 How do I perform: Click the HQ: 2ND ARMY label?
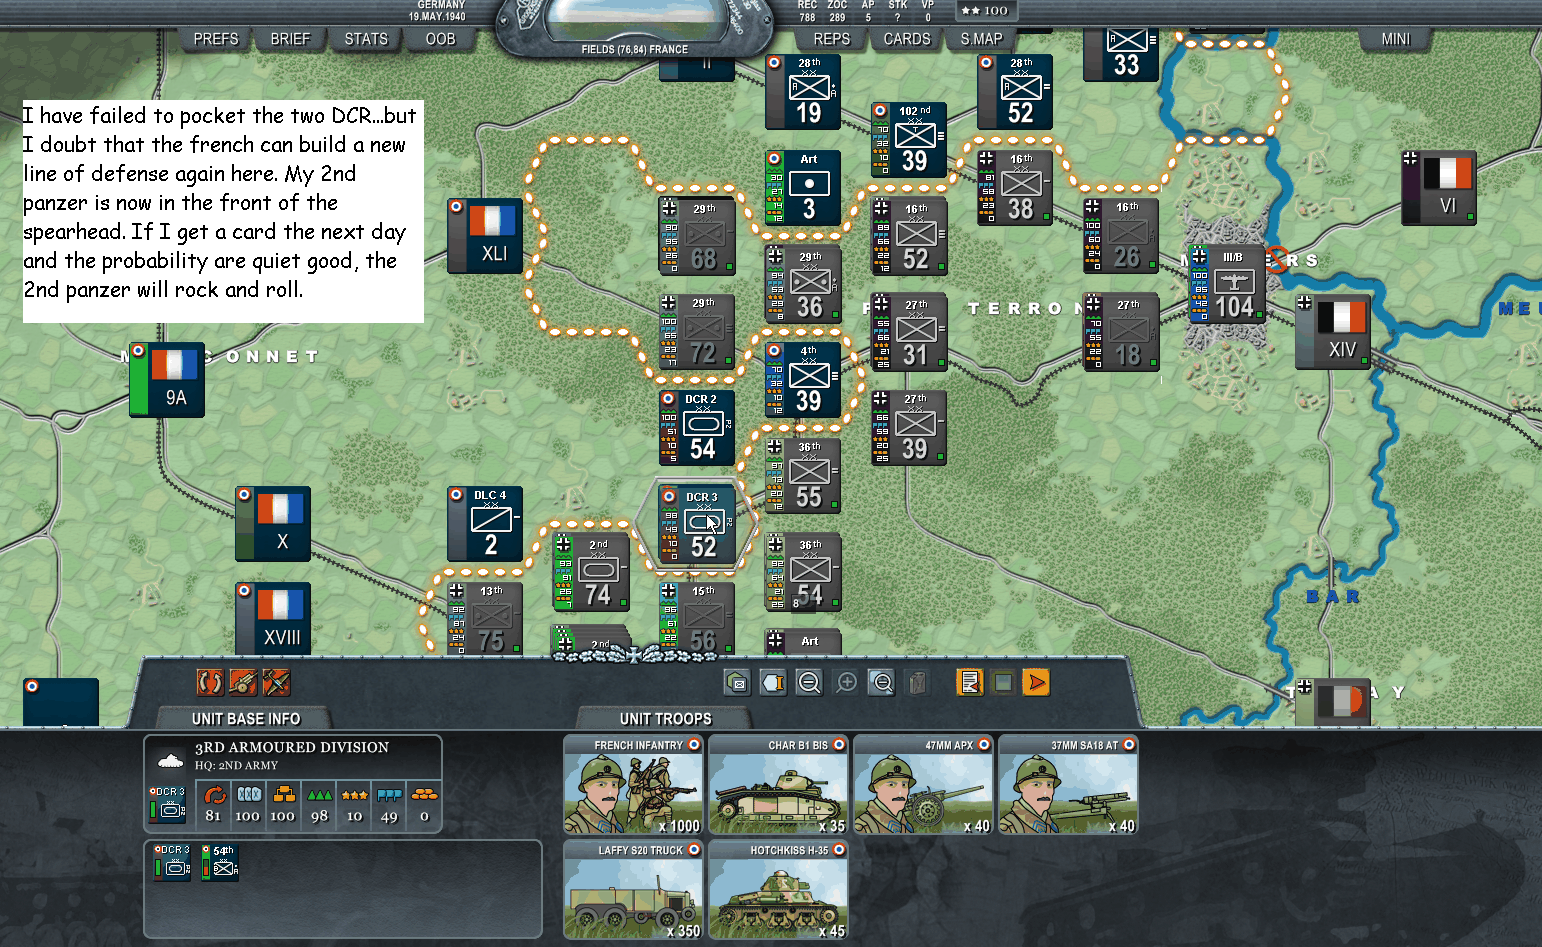(237, 766)
